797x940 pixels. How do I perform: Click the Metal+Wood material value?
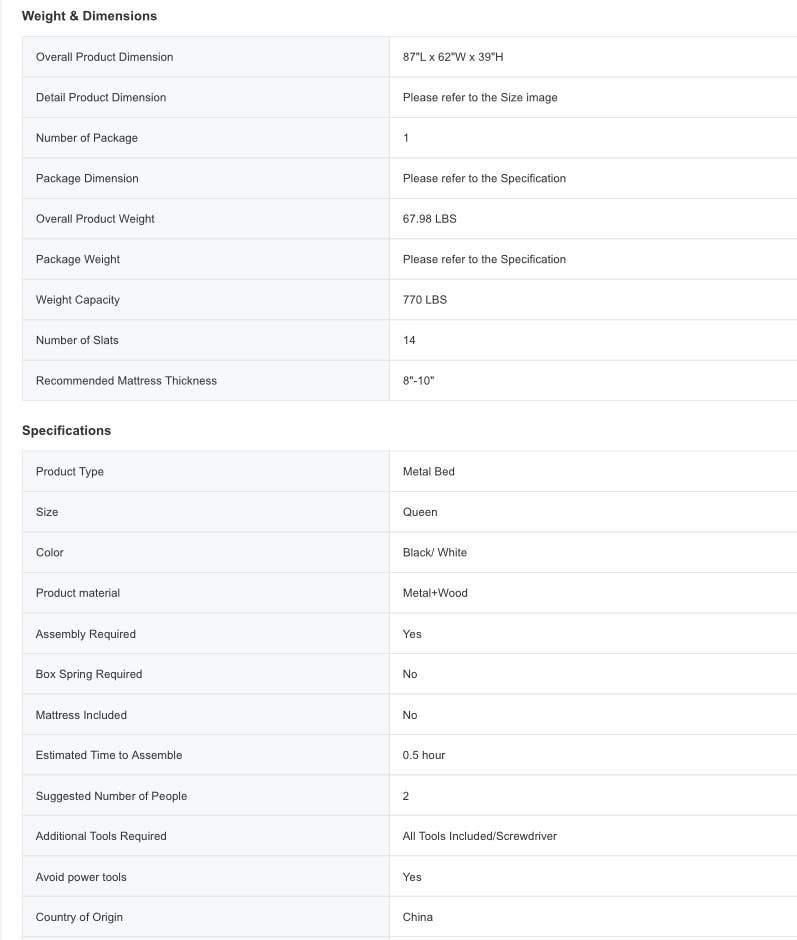[x=435, y=593]
